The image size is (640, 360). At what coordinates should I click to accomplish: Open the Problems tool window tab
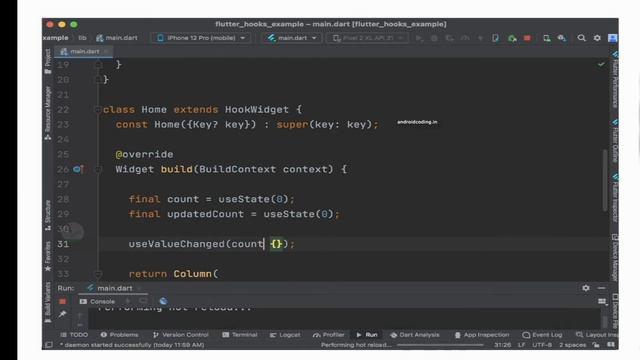[119, 335]
